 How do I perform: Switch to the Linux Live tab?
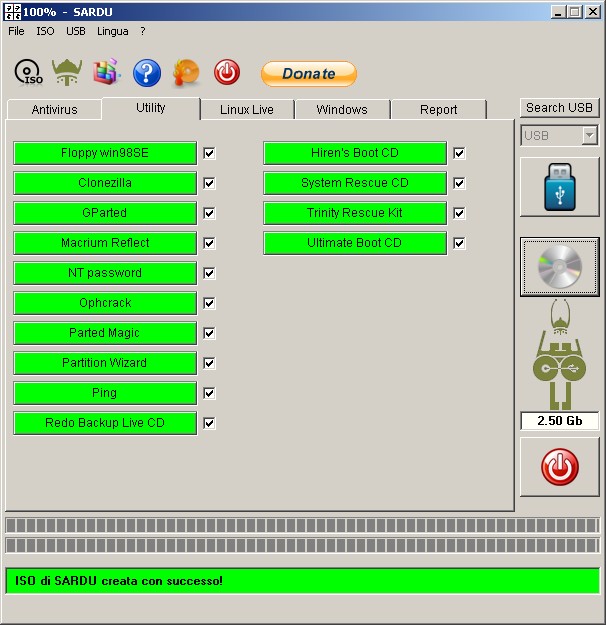coord(247,110)
